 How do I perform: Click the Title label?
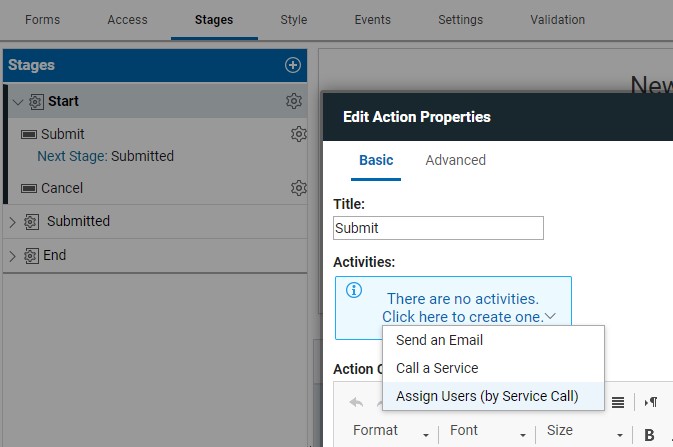click(x=349, y=204)
